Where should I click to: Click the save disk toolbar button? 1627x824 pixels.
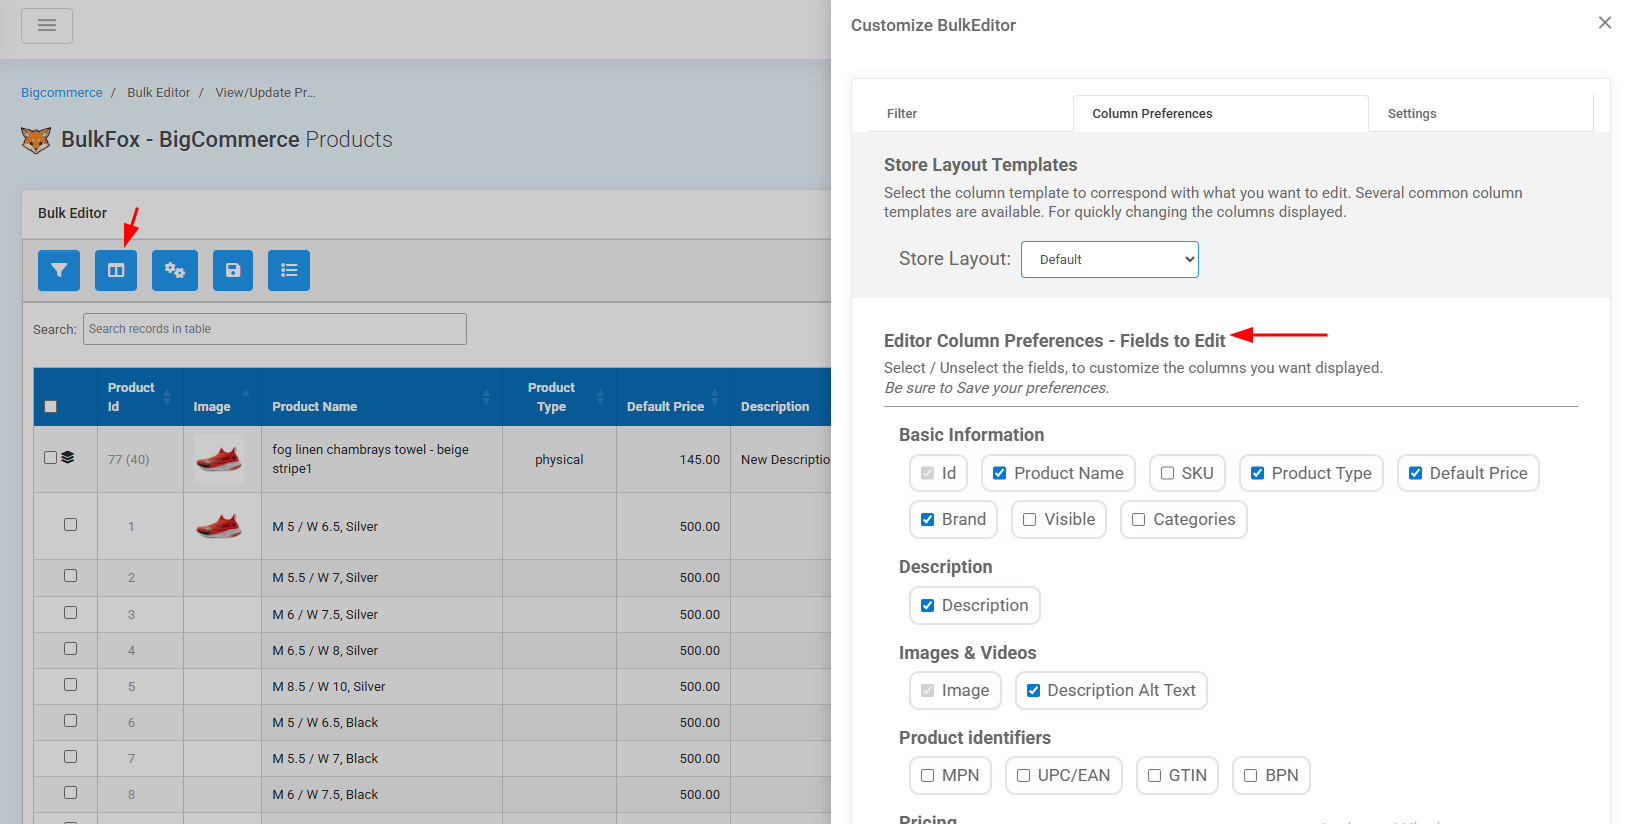[233, 270]
